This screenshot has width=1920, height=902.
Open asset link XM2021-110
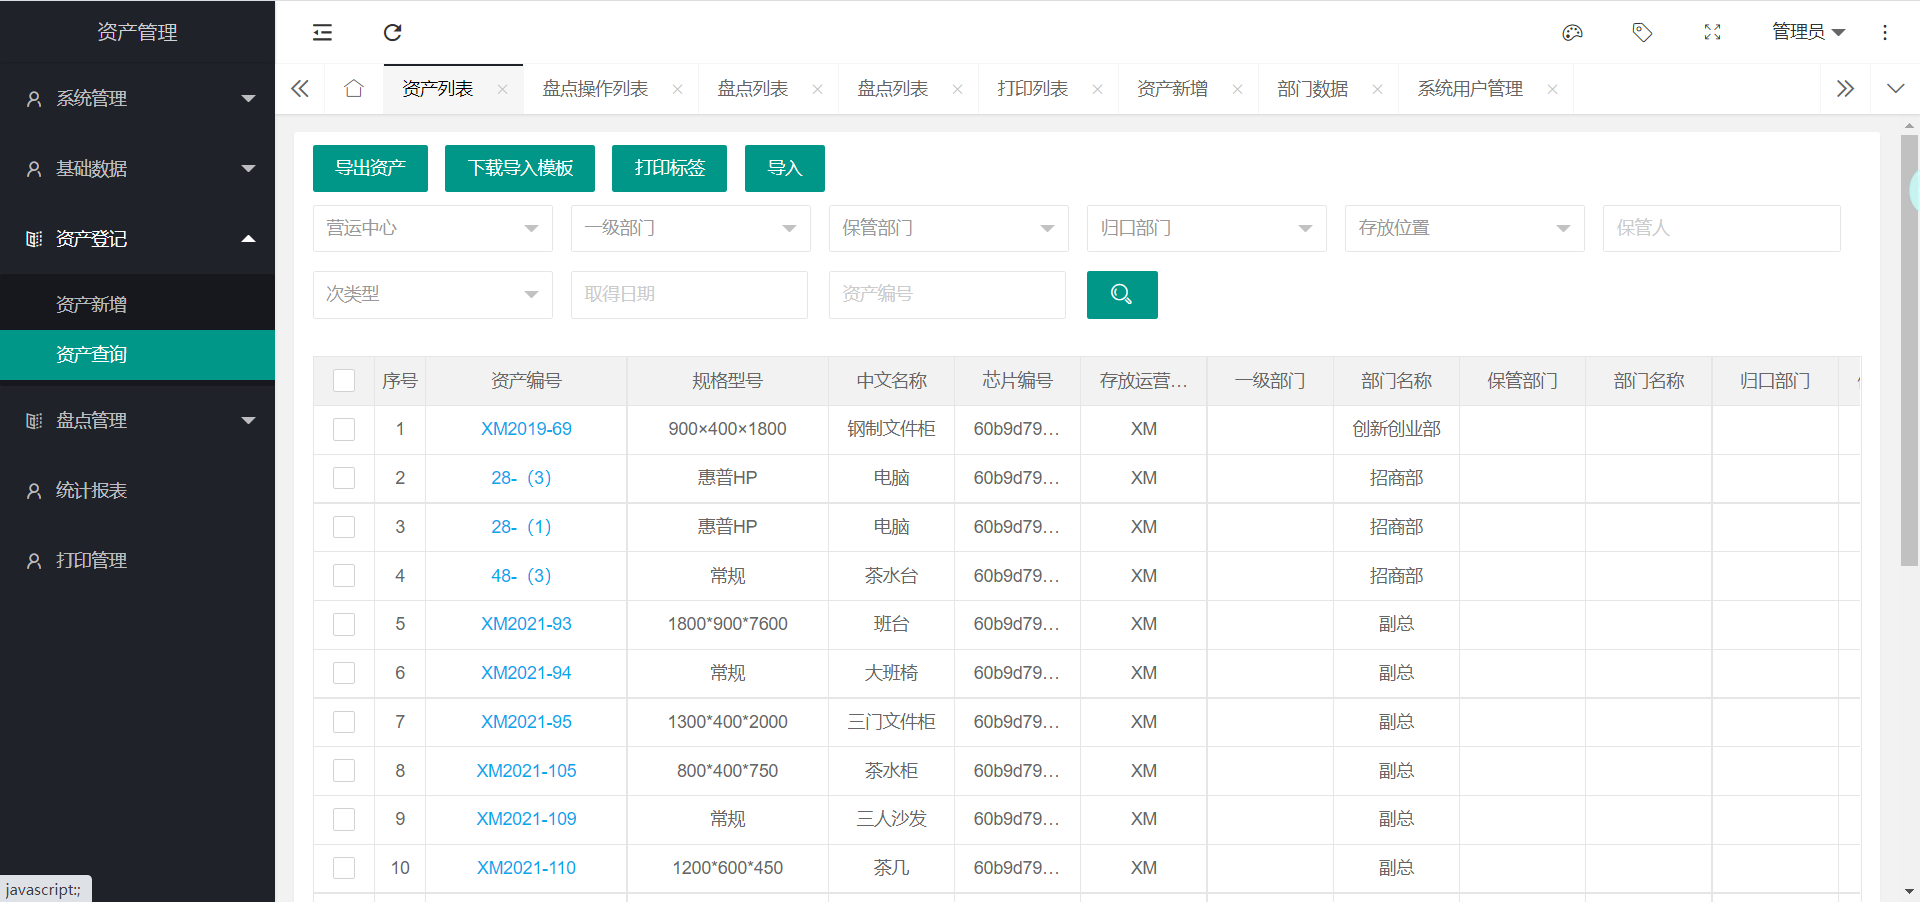(526, 868)
